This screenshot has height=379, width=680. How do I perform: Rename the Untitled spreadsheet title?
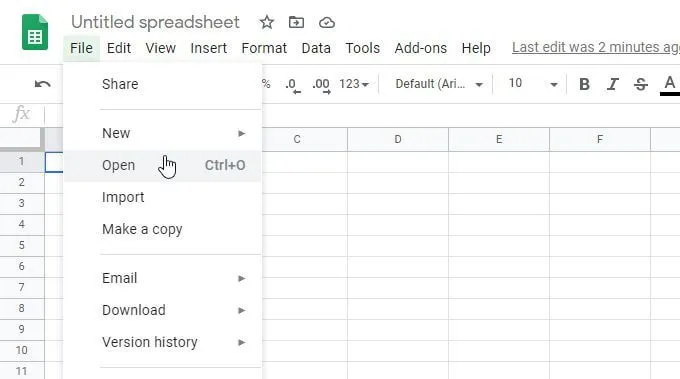155,22
